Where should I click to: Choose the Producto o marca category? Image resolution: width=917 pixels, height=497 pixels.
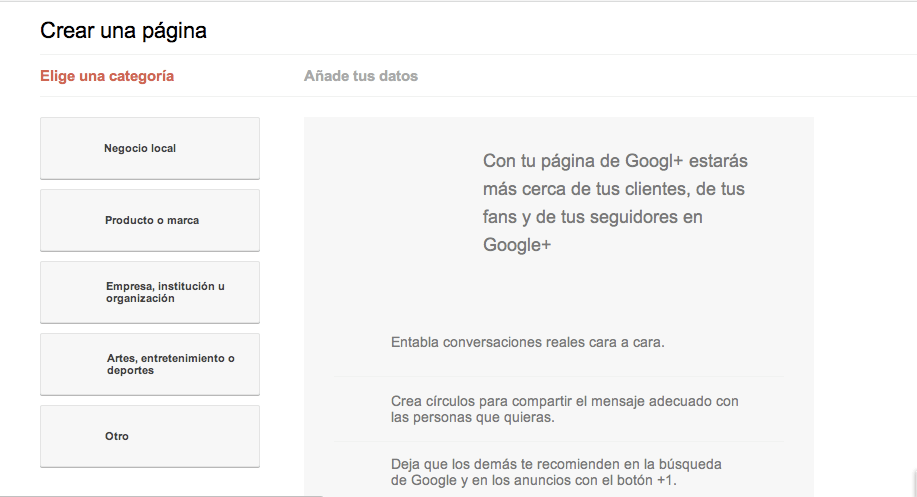149,221
